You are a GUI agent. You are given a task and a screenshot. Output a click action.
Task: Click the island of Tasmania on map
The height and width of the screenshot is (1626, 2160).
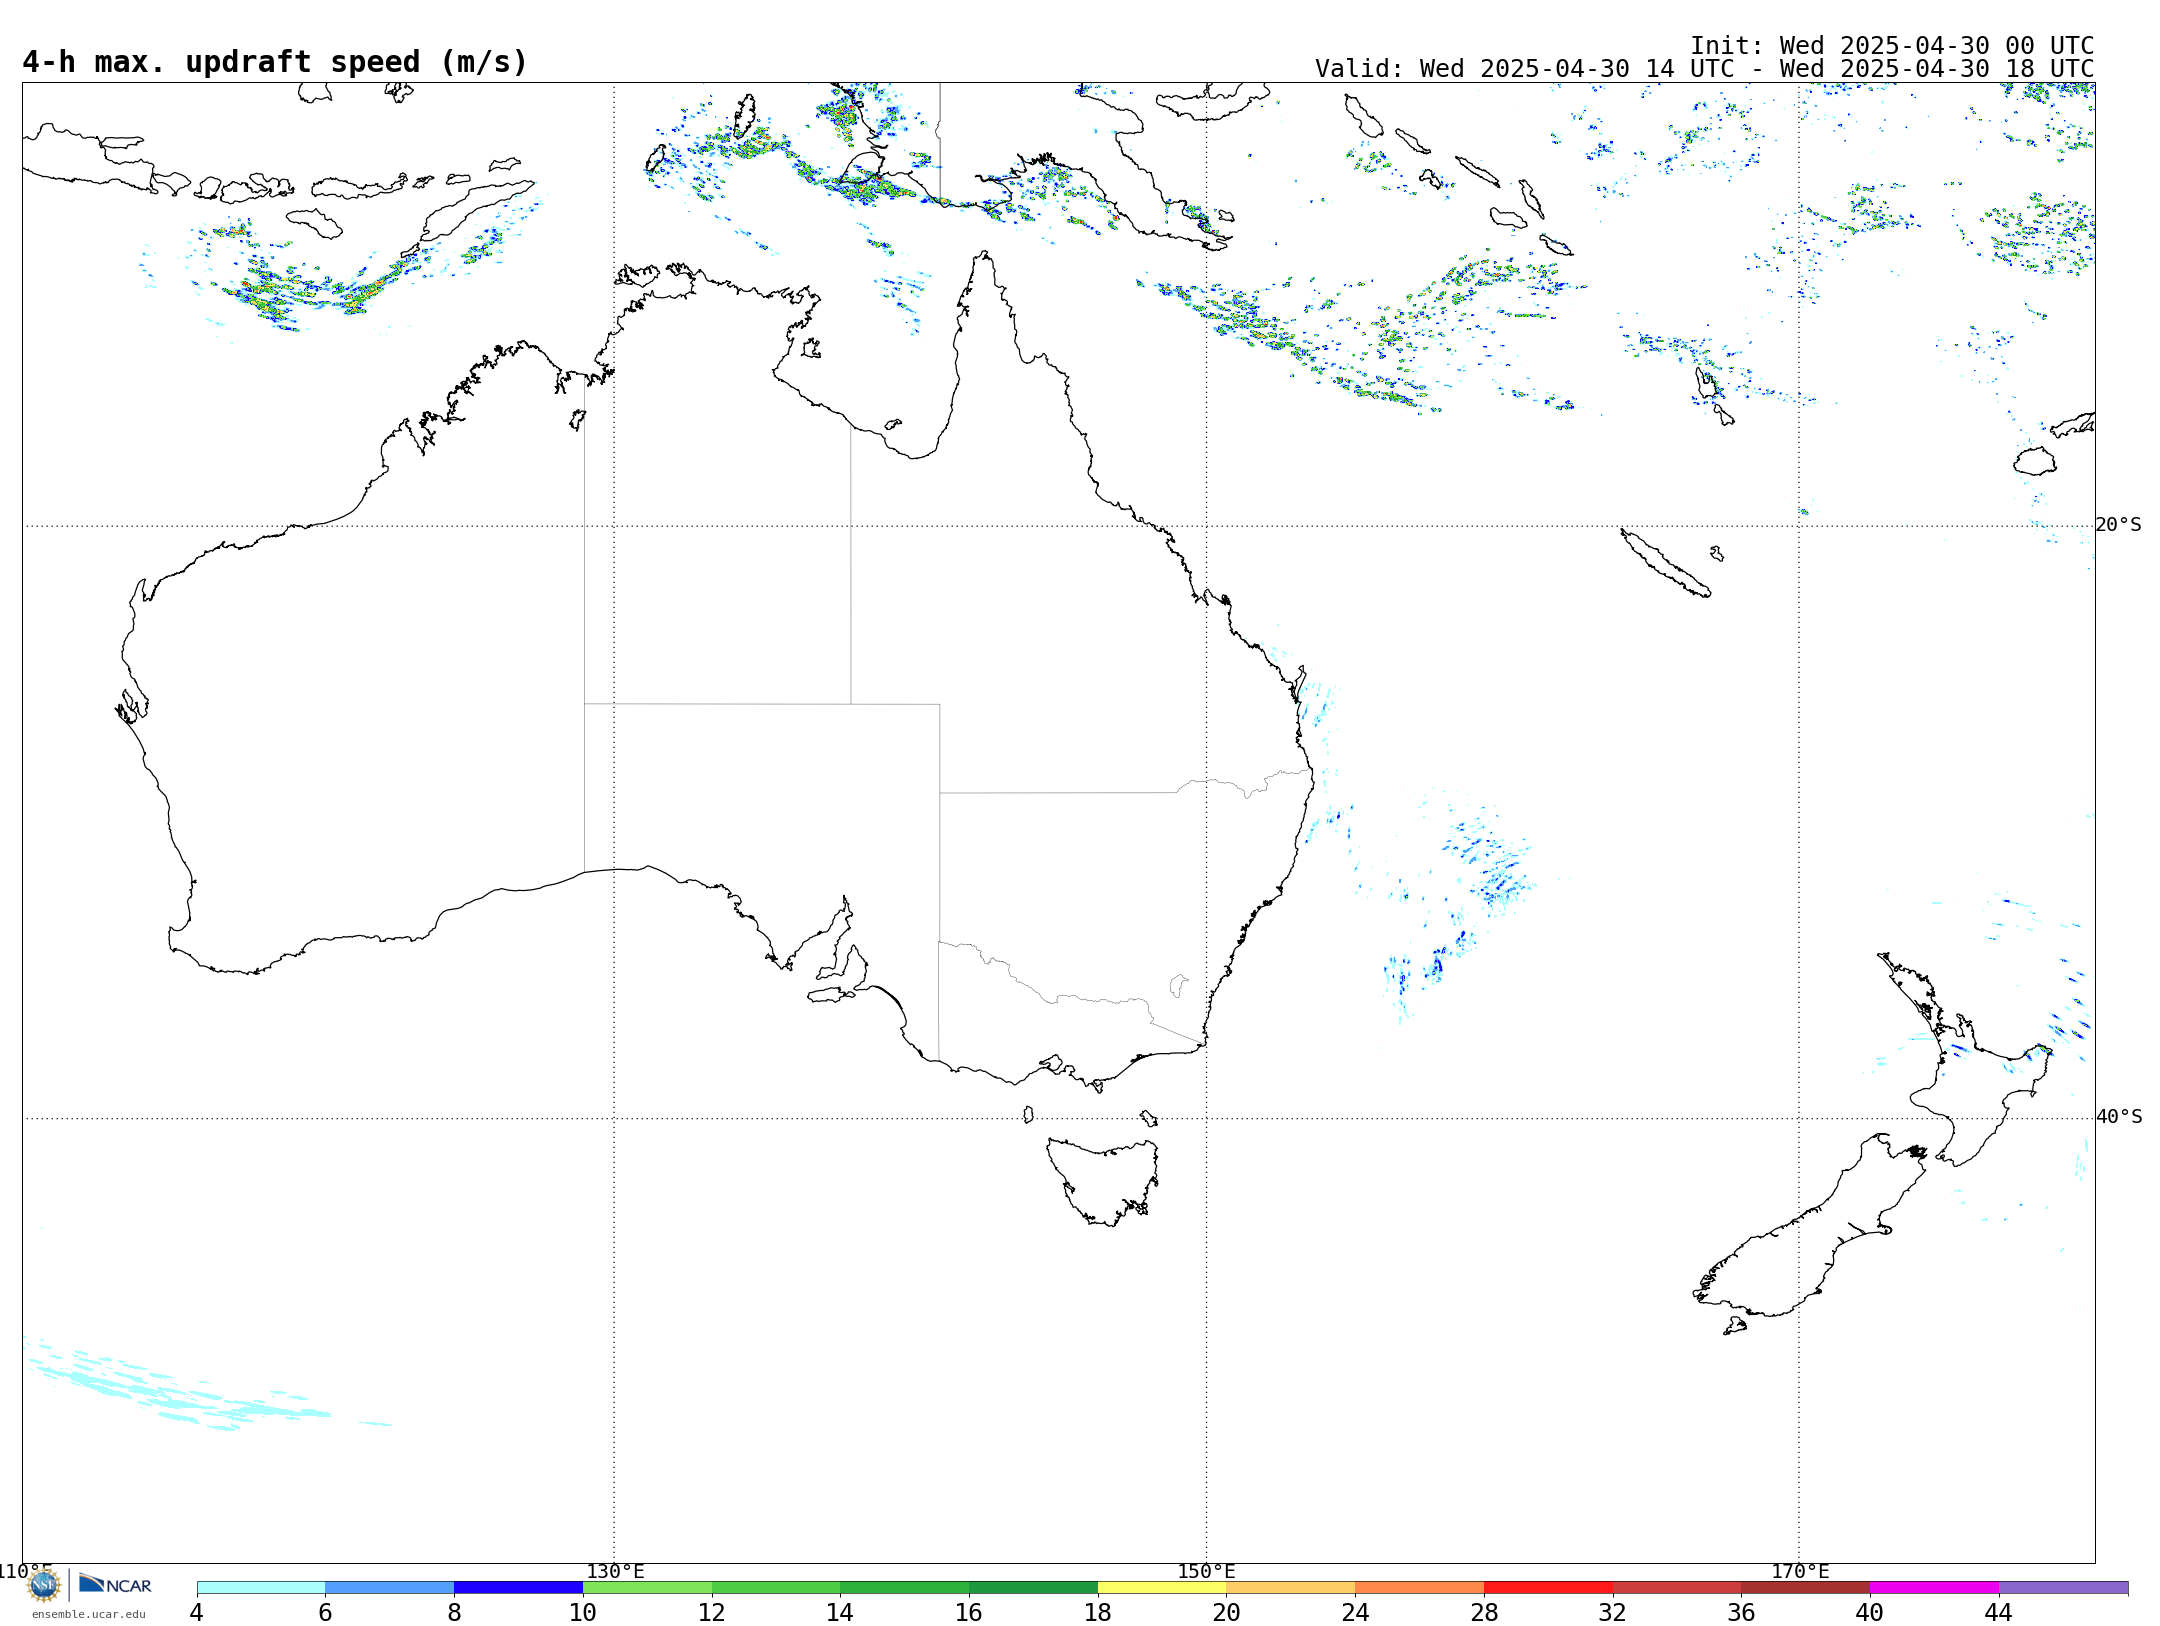pos(1102,1182)
